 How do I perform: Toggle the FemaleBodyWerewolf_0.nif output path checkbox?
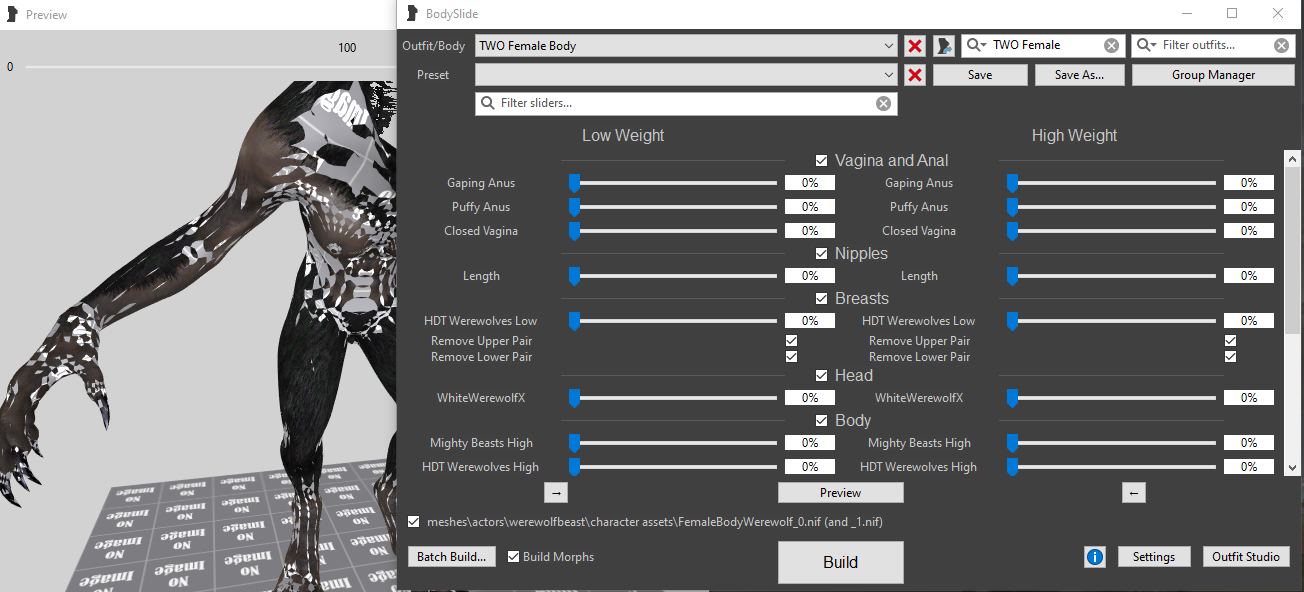tap(414, 522)
